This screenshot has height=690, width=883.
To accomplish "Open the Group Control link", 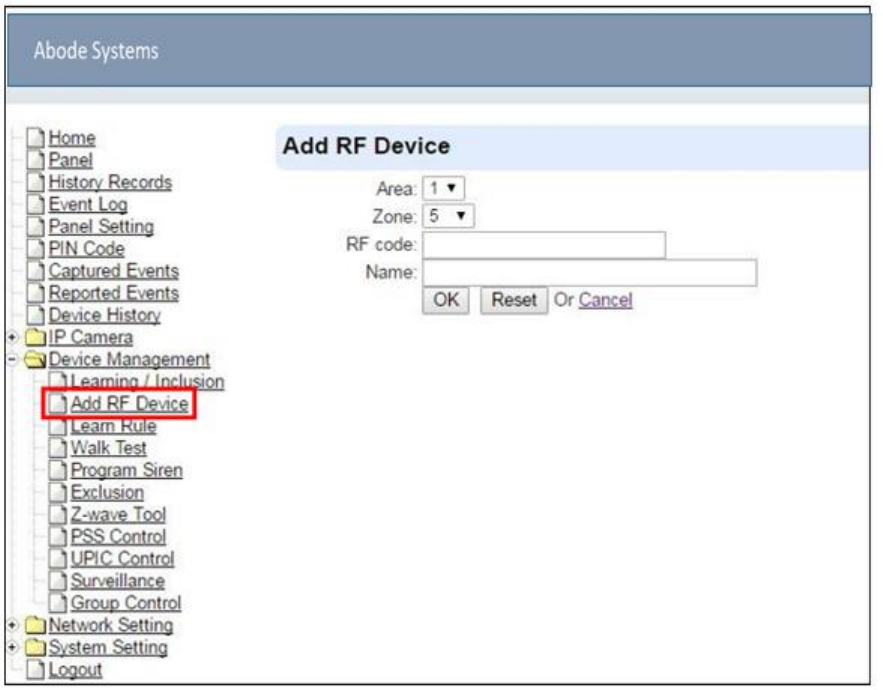I will (126, 603).
